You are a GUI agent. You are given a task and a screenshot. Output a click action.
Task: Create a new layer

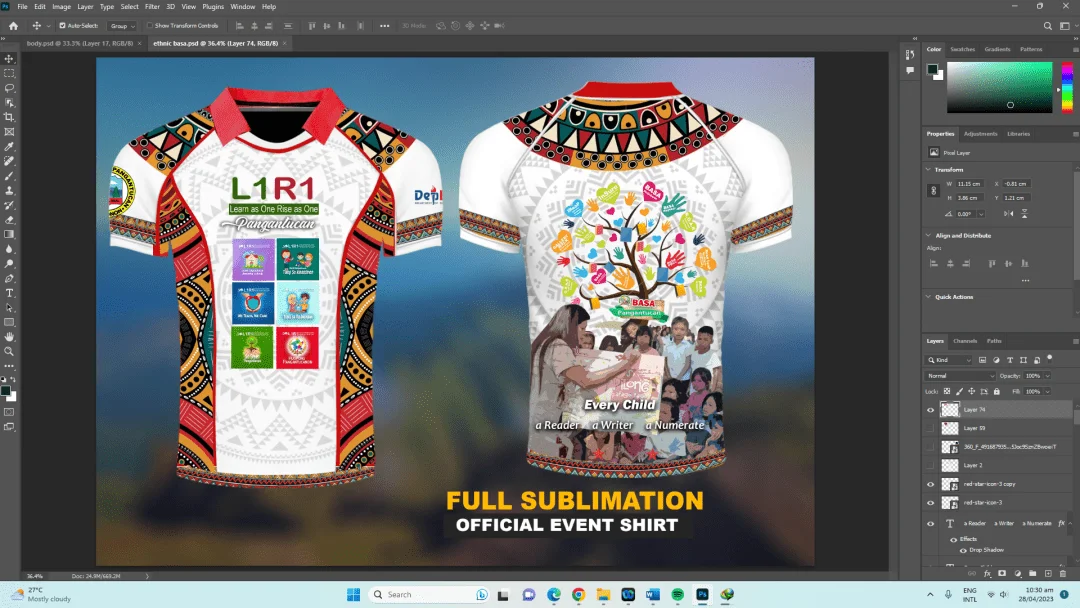[1048, 574]
